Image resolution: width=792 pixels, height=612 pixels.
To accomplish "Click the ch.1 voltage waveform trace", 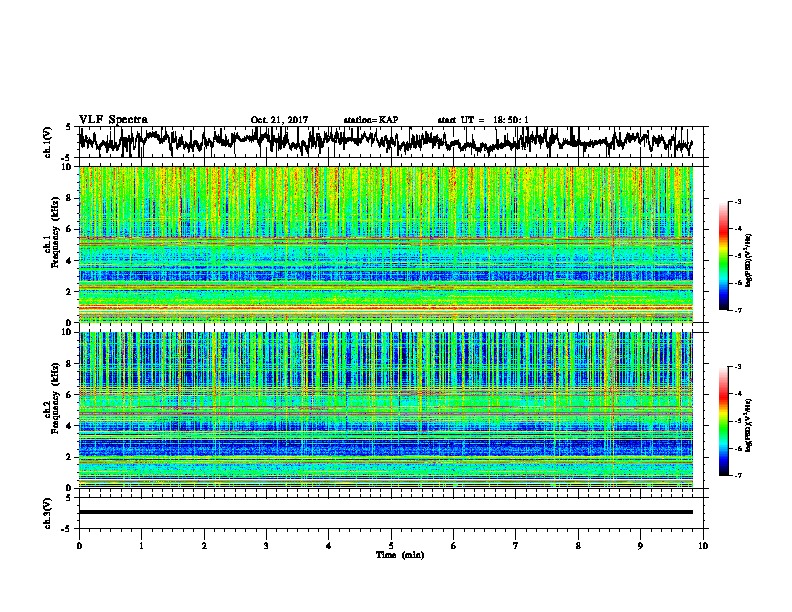I will [x=385, y=141].
